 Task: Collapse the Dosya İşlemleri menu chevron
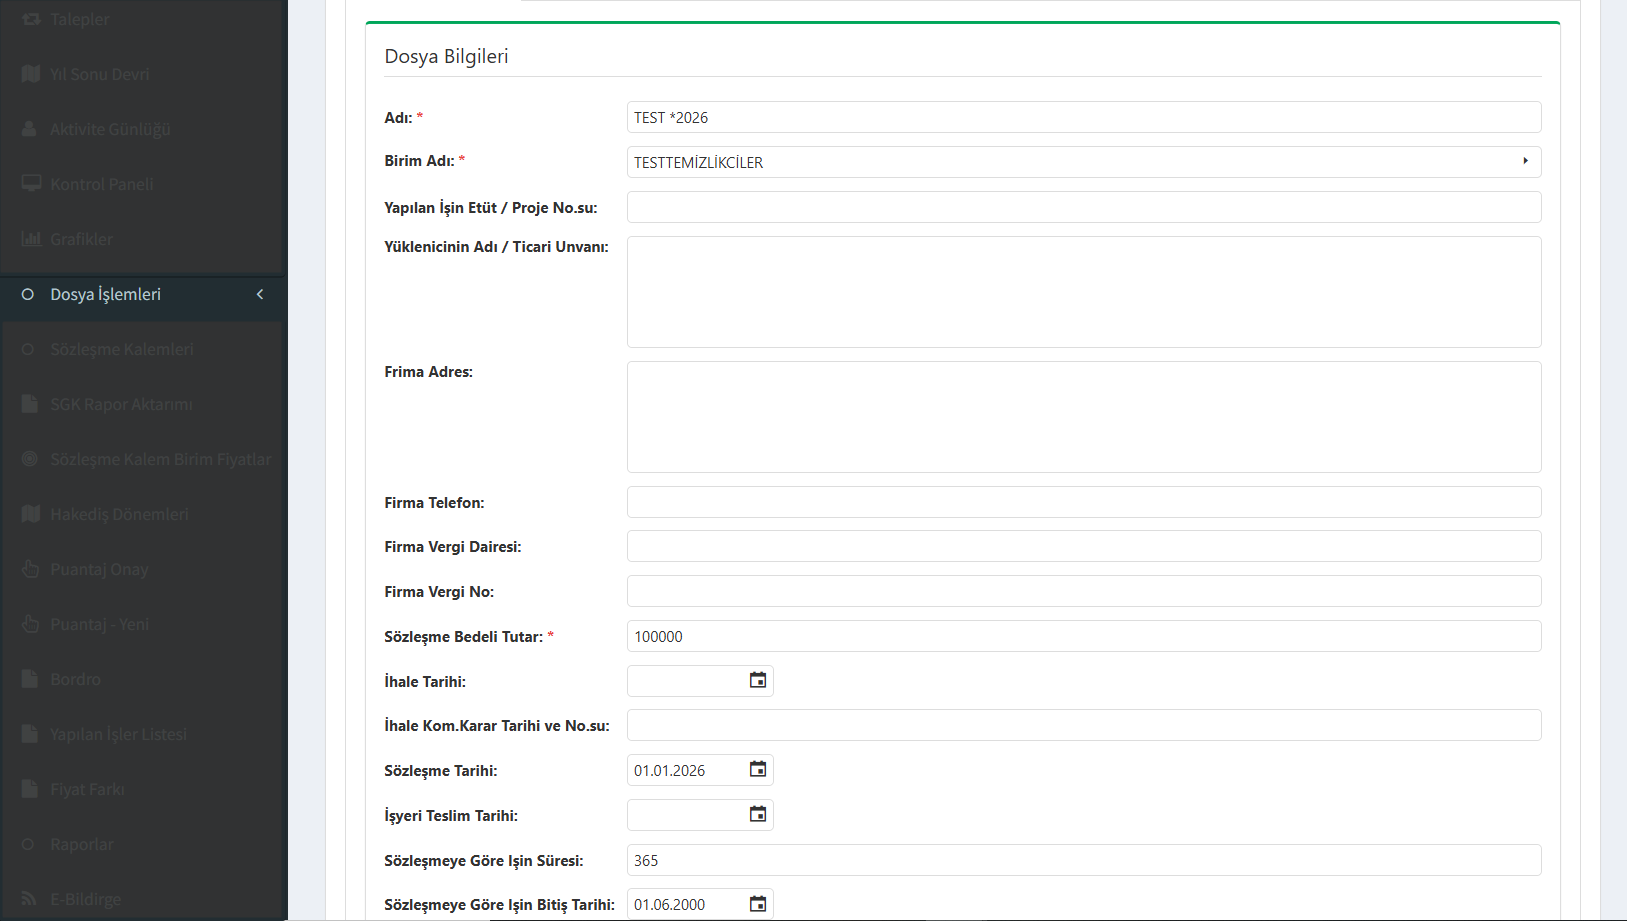pos(260,294)
